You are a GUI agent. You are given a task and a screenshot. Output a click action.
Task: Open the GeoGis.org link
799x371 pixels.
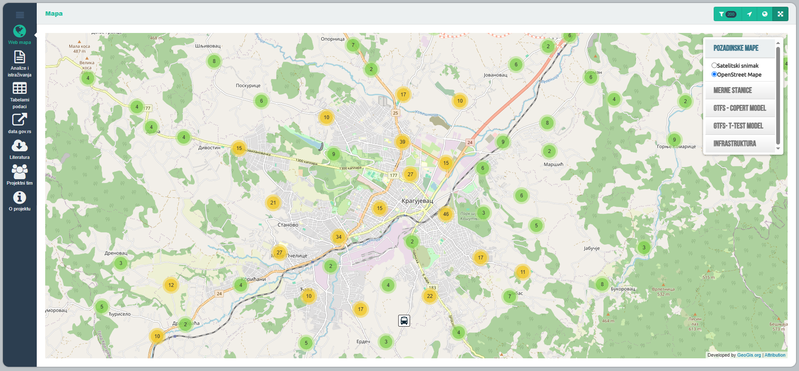pos(749,355)
